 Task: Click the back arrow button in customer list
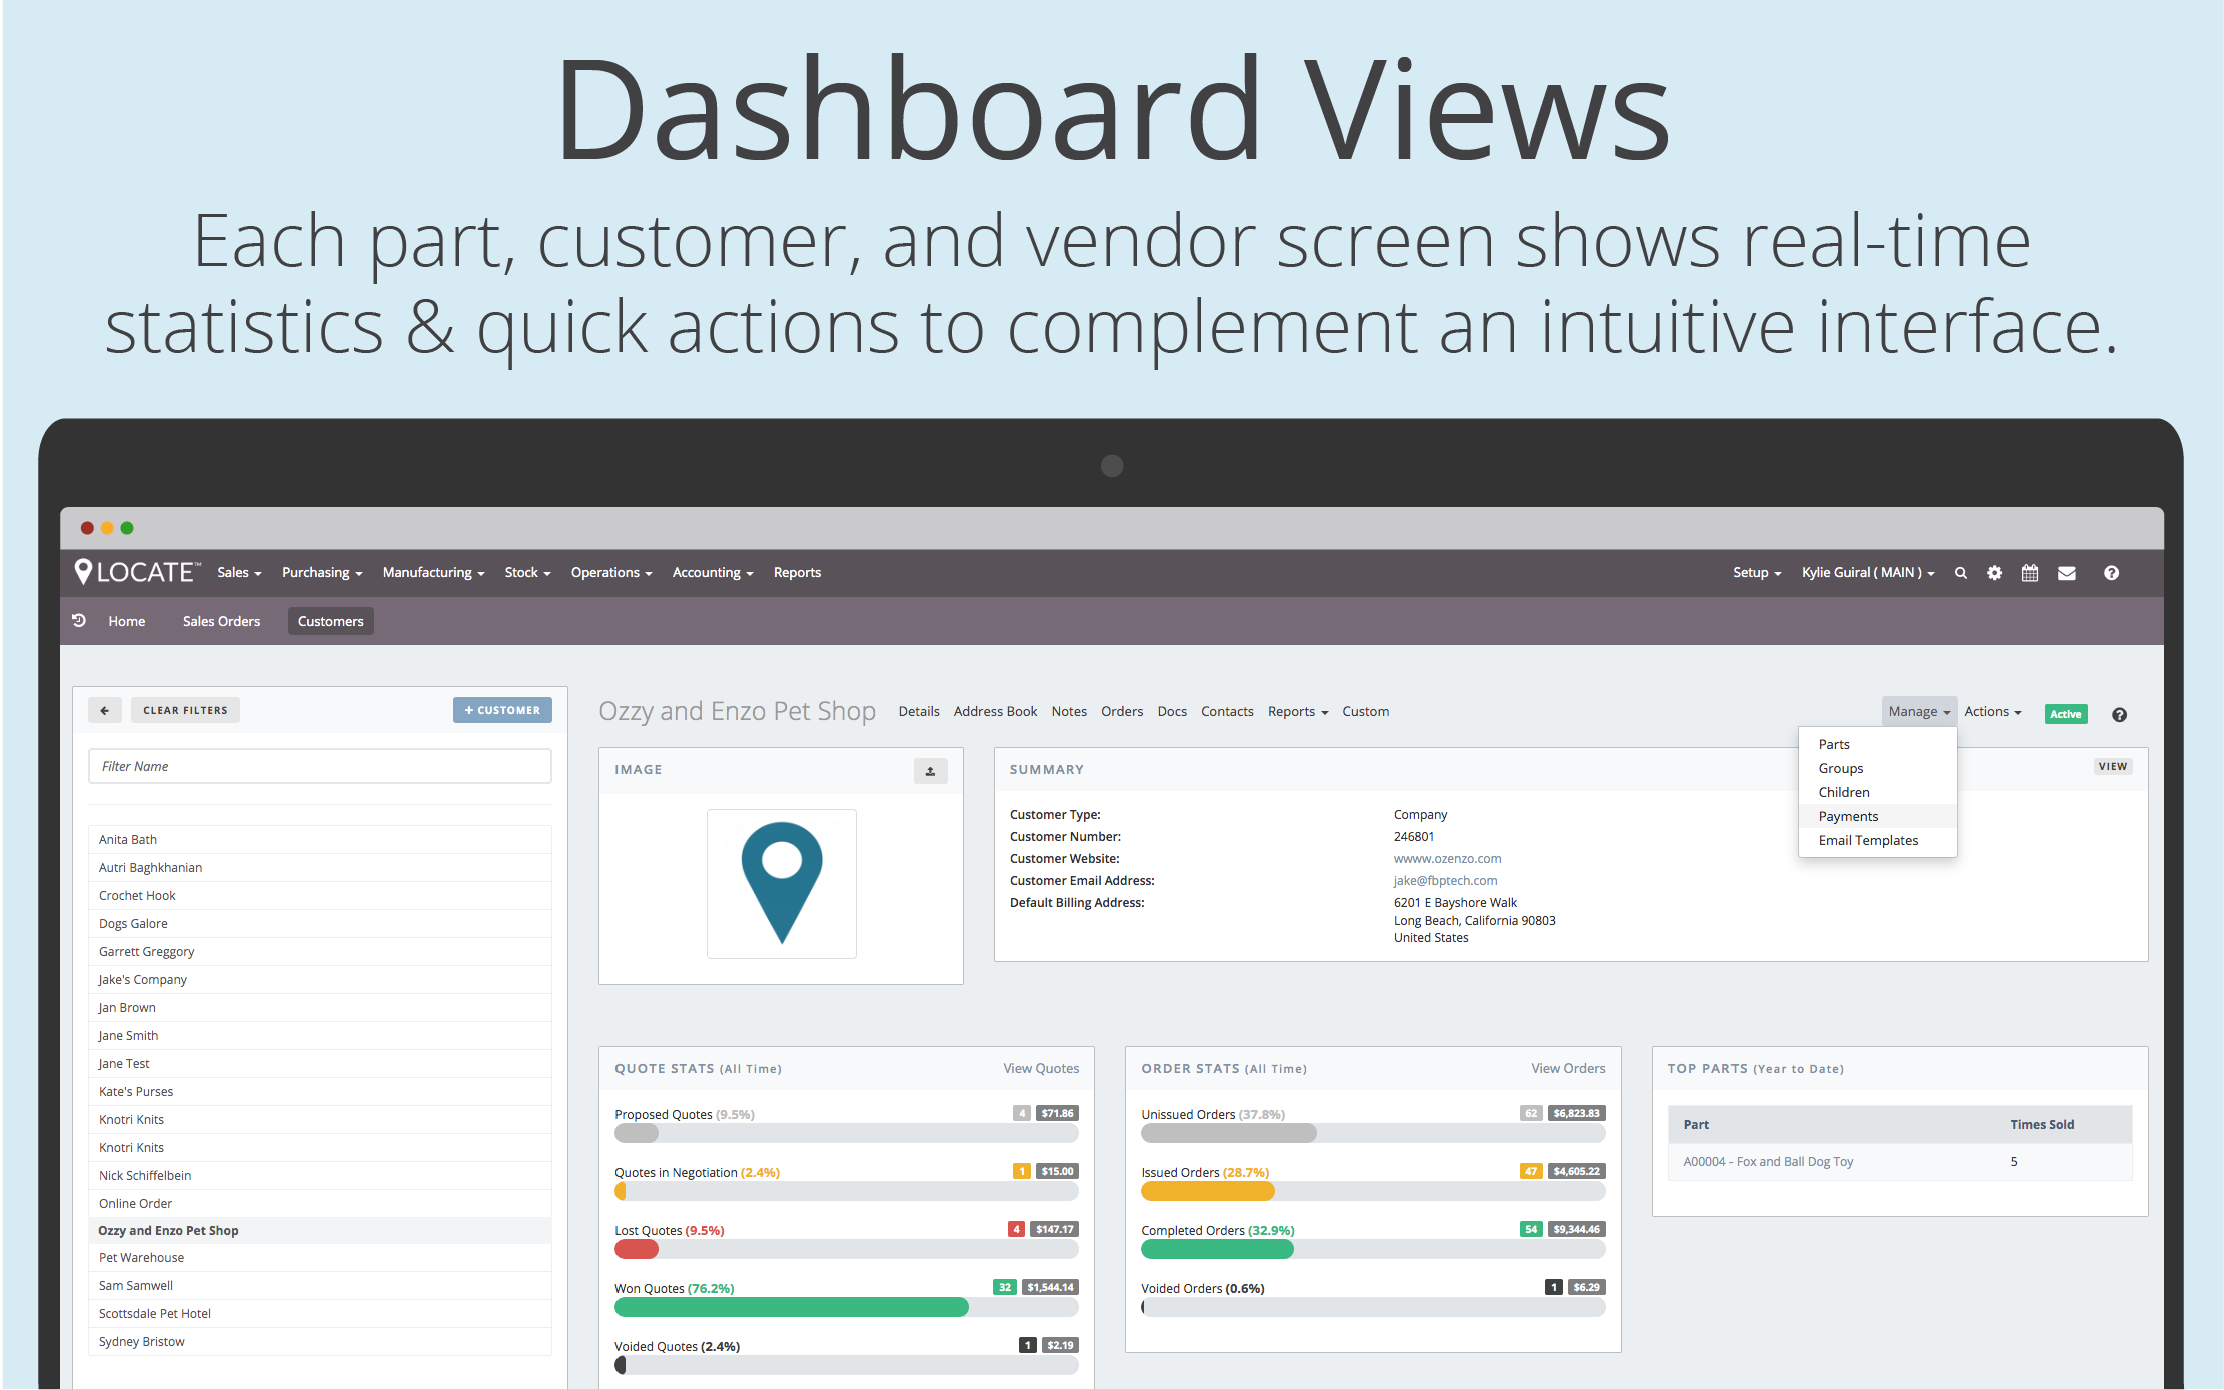(x=104, y=710)
